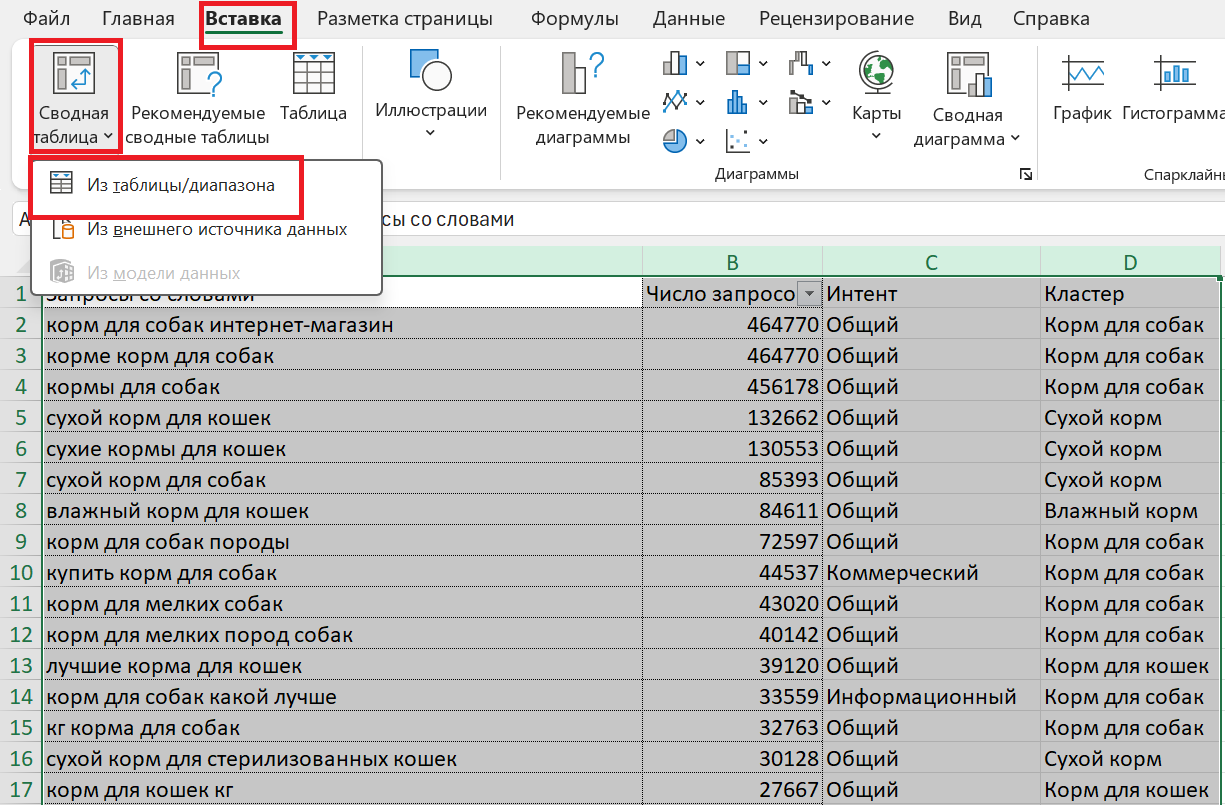
Task: Click the value 33559
Action: (x=732, y=697)
